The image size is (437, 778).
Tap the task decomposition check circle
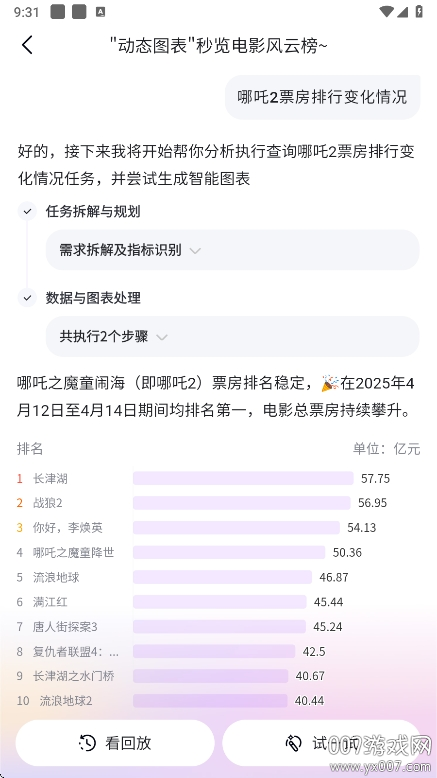point(27,211)
